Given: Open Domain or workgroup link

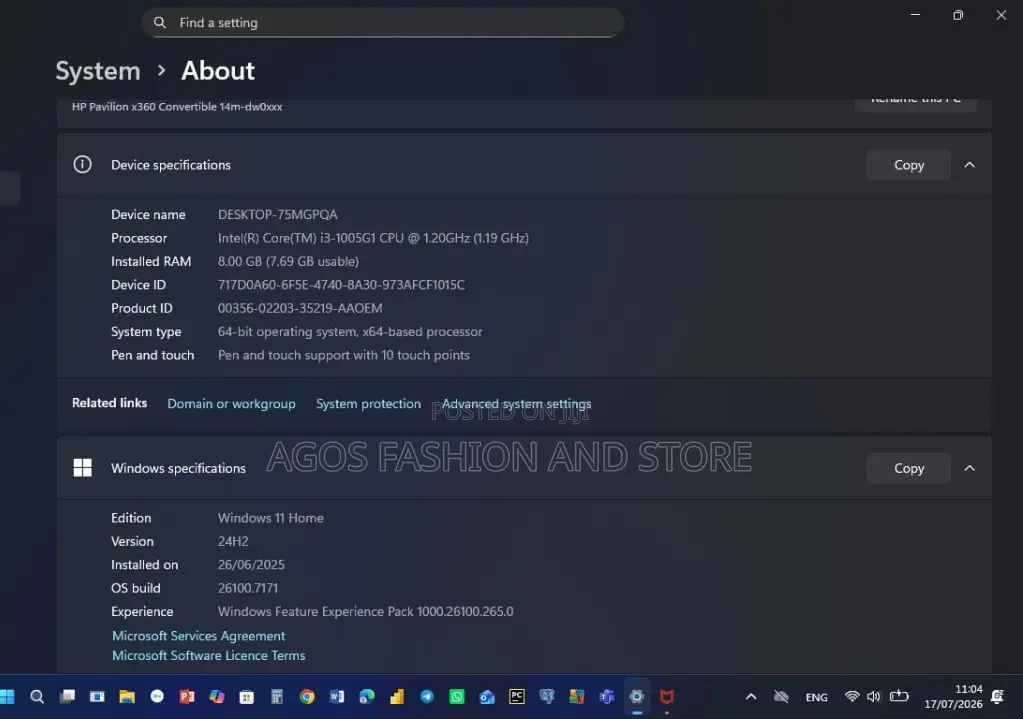Looking at the screenshot, I should point(231,404).
